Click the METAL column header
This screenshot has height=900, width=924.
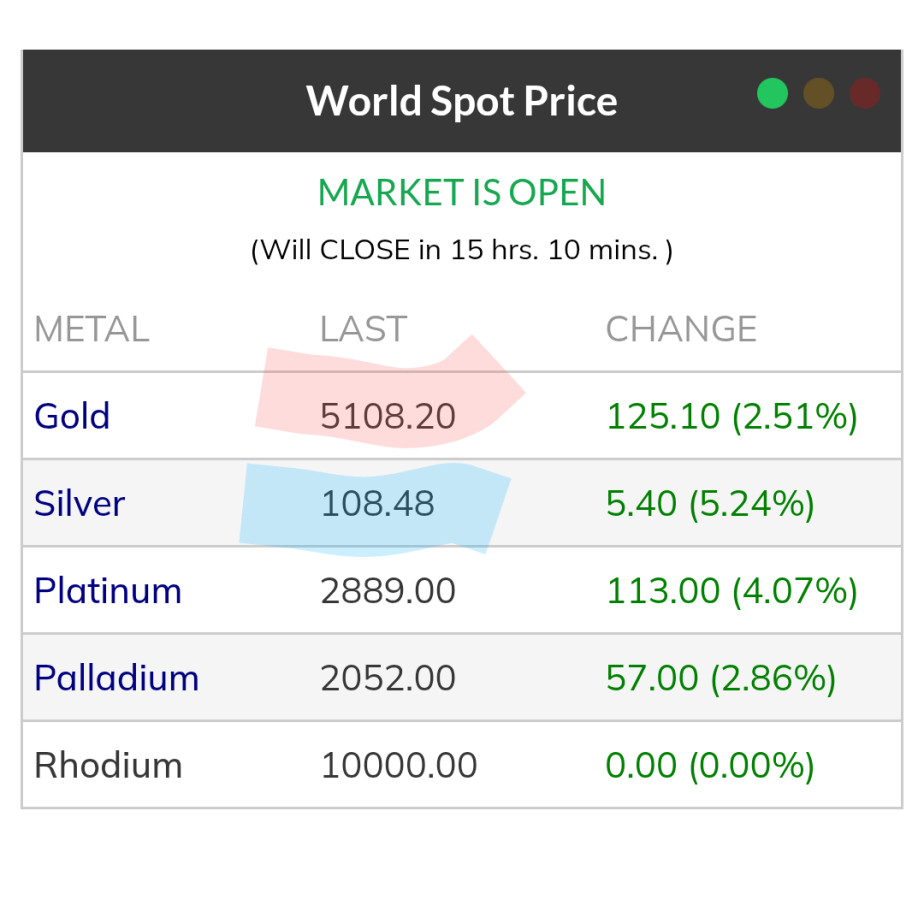91,329
